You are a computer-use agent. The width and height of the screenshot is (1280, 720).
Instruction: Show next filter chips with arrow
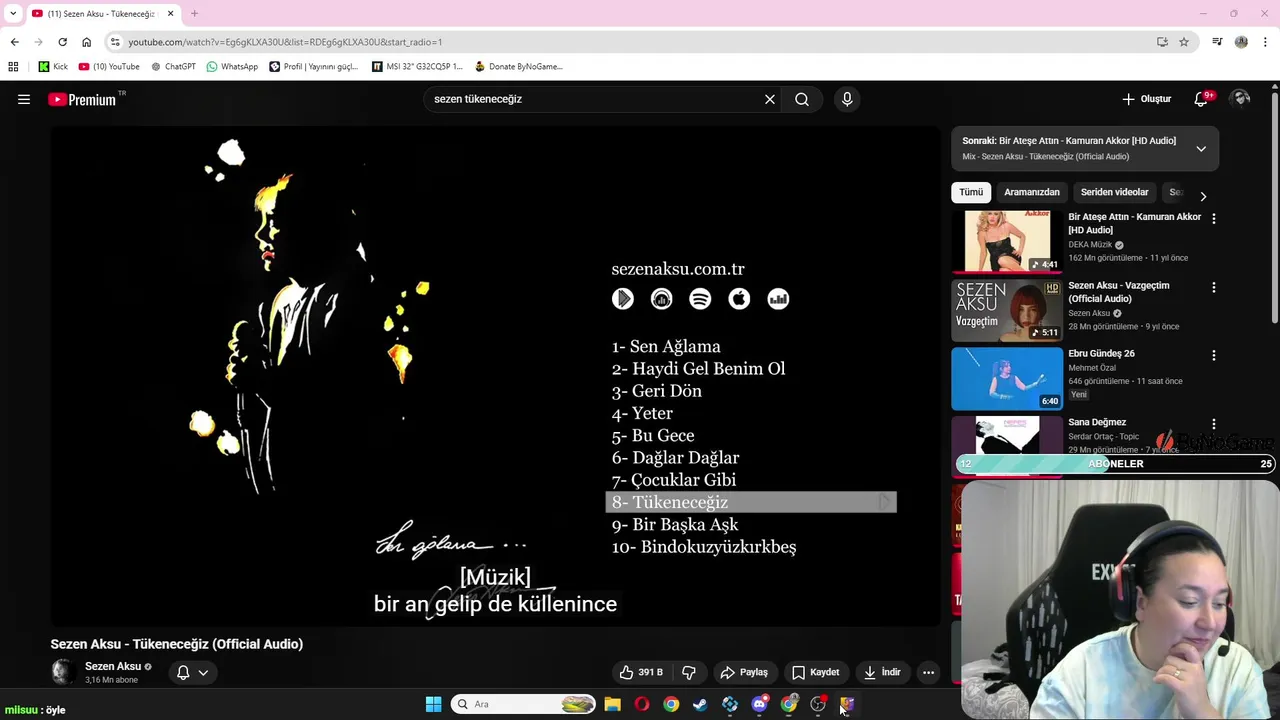1203,196
